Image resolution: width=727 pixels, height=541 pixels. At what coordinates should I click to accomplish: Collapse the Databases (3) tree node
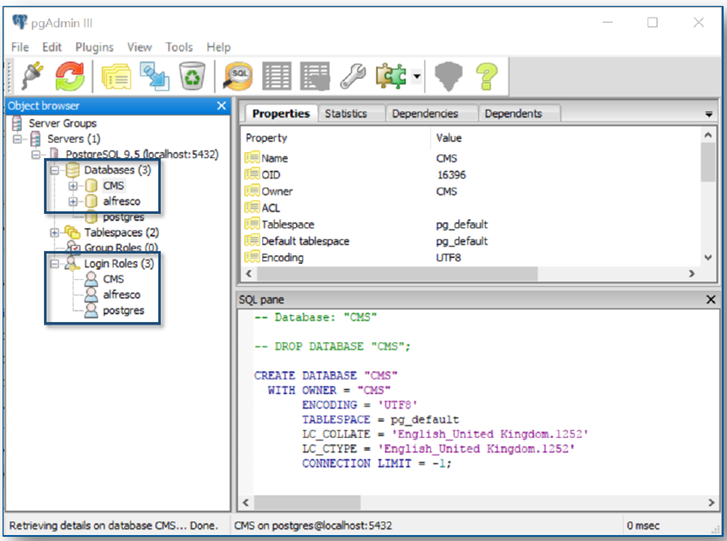(55, 171)
